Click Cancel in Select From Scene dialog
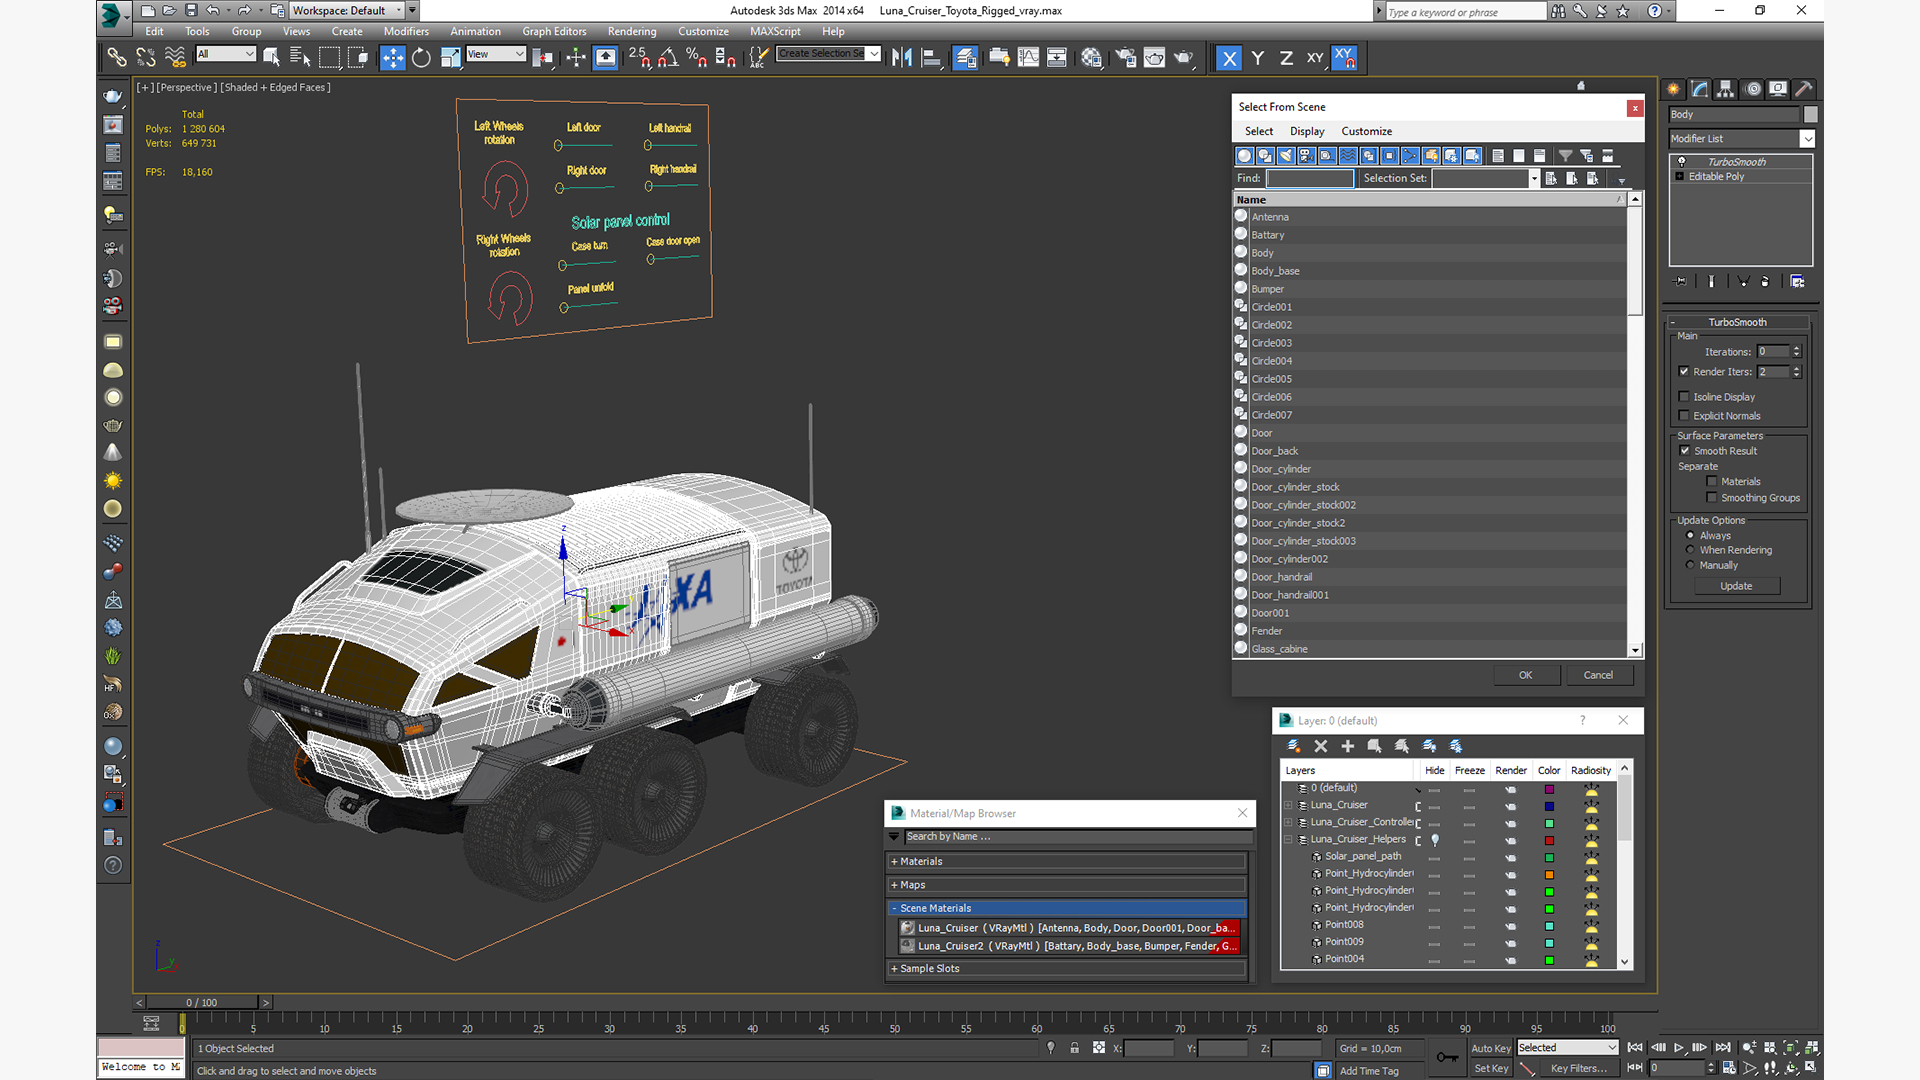The height and width of the screenshot is (1080, 1920). pos(1598,675)
